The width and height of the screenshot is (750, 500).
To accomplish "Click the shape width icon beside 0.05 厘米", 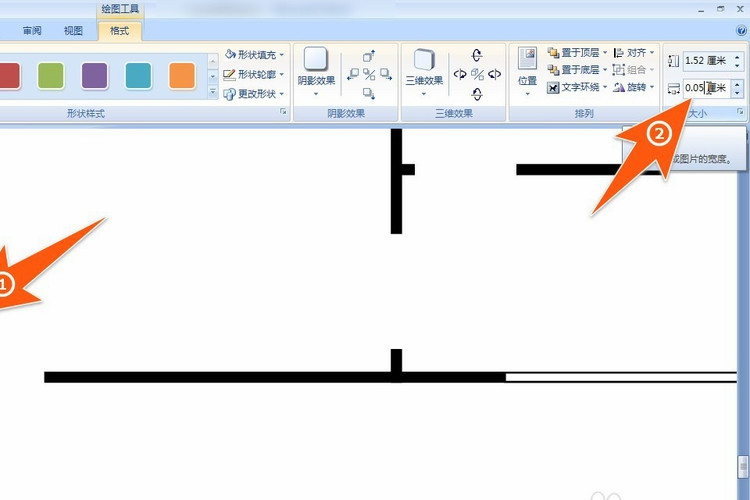I will pyautogui.click(x=673, y=89).
